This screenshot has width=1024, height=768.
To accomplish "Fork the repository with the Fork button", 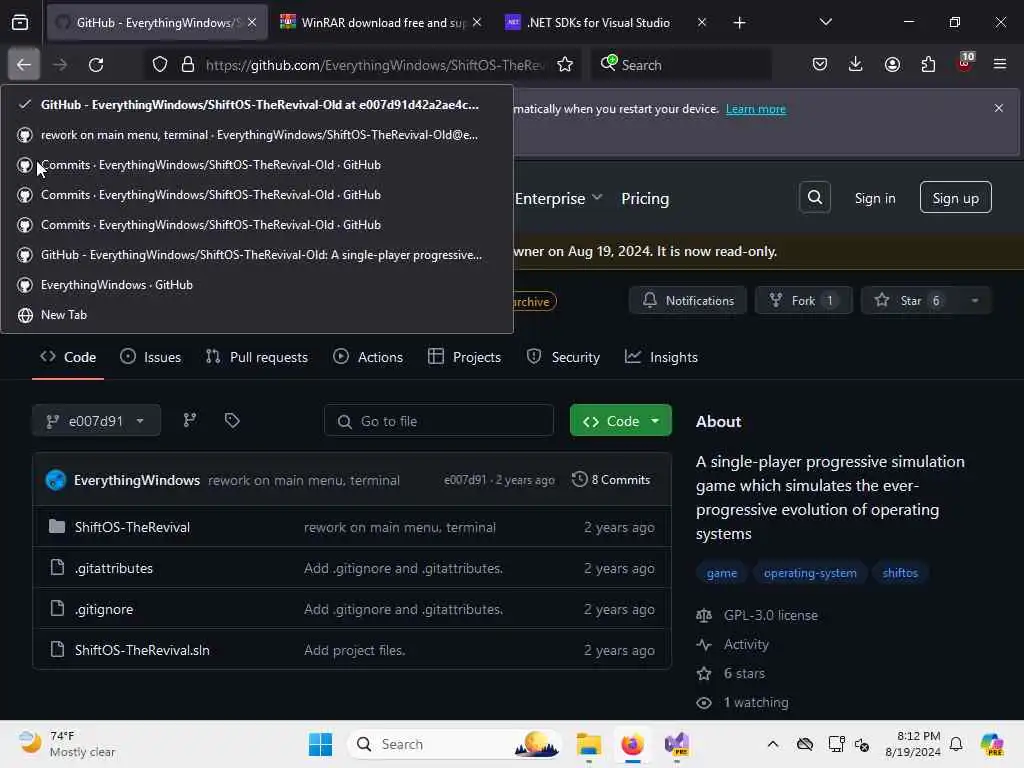I will 804,300.
